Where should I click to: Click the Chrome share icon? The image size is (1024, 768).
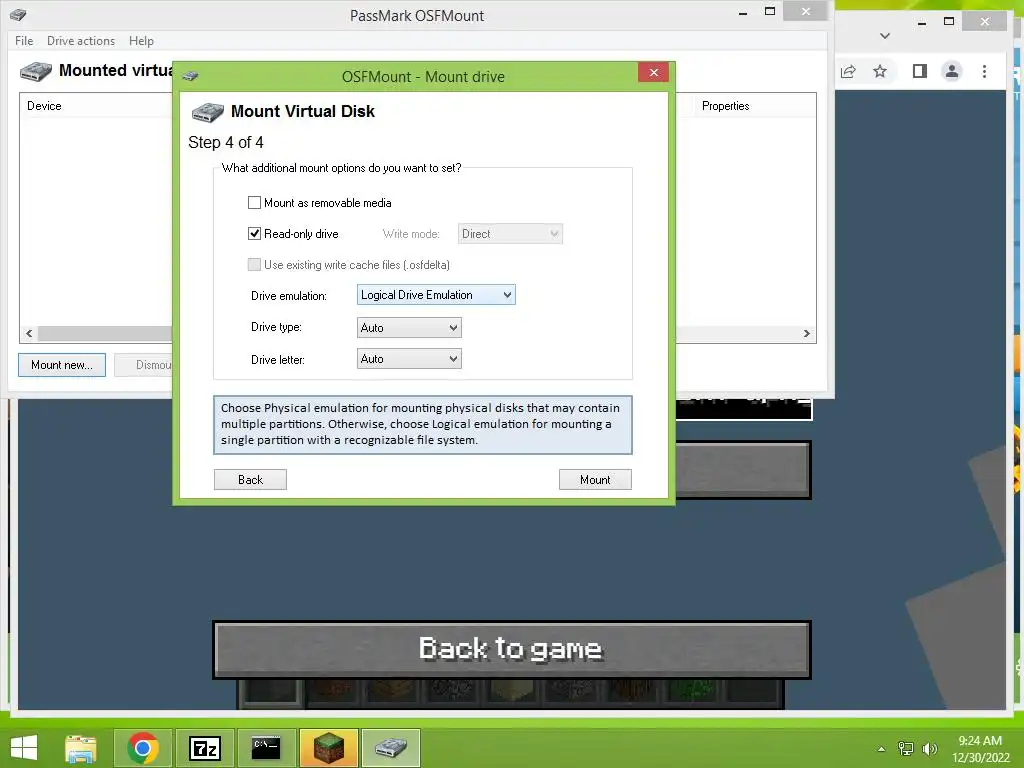[848, 71]
